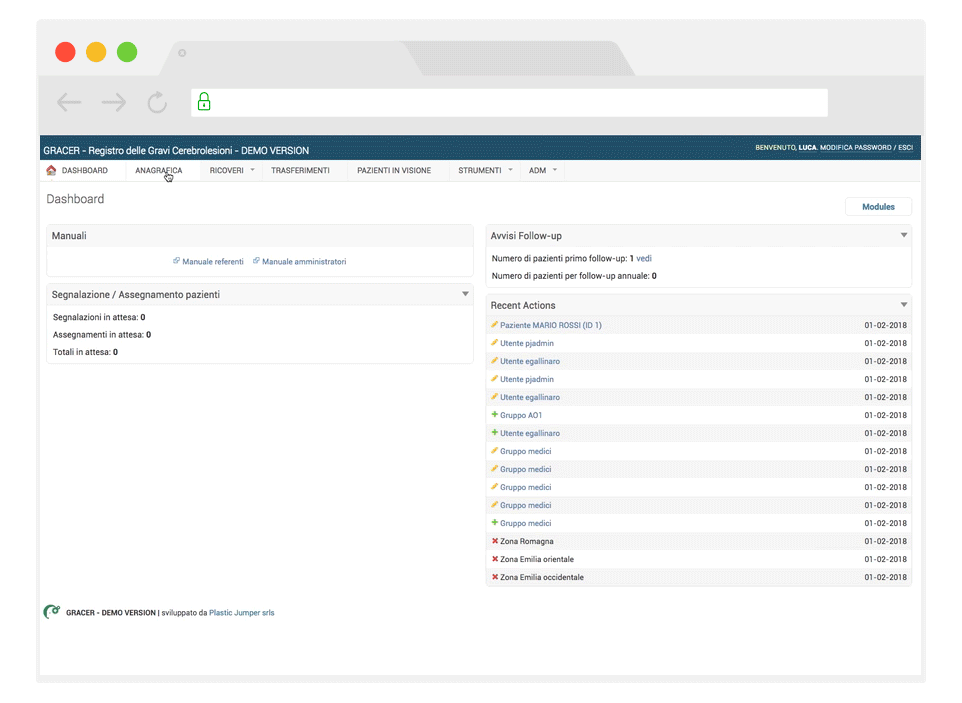962x703 pixels.
Task: Click the home icon beside Dashboard
Action: (x=51, y=170)
